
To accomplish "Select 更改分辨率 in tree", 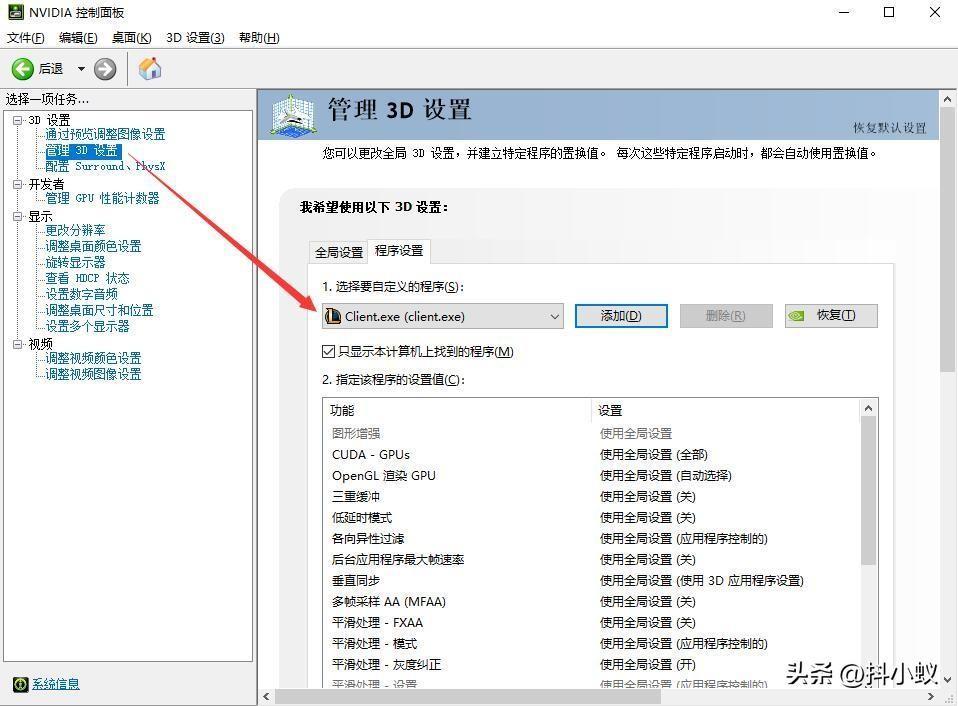I will (x=75, y=230).
